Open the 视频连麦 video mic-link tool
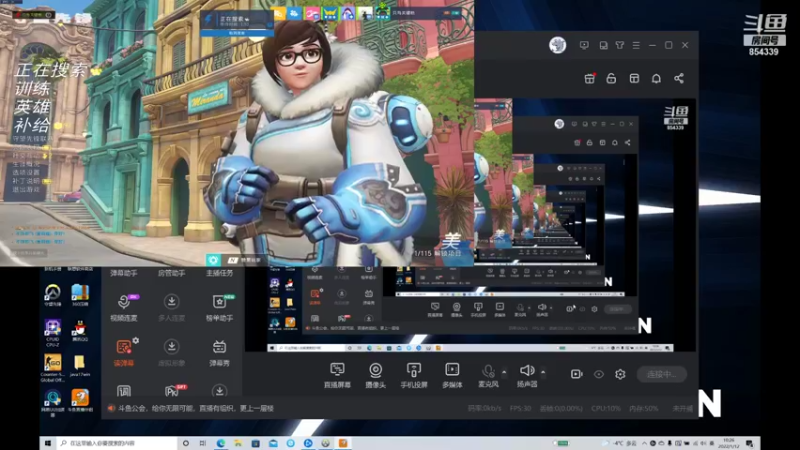Screen dimensions: 800x450 (124, 308)
